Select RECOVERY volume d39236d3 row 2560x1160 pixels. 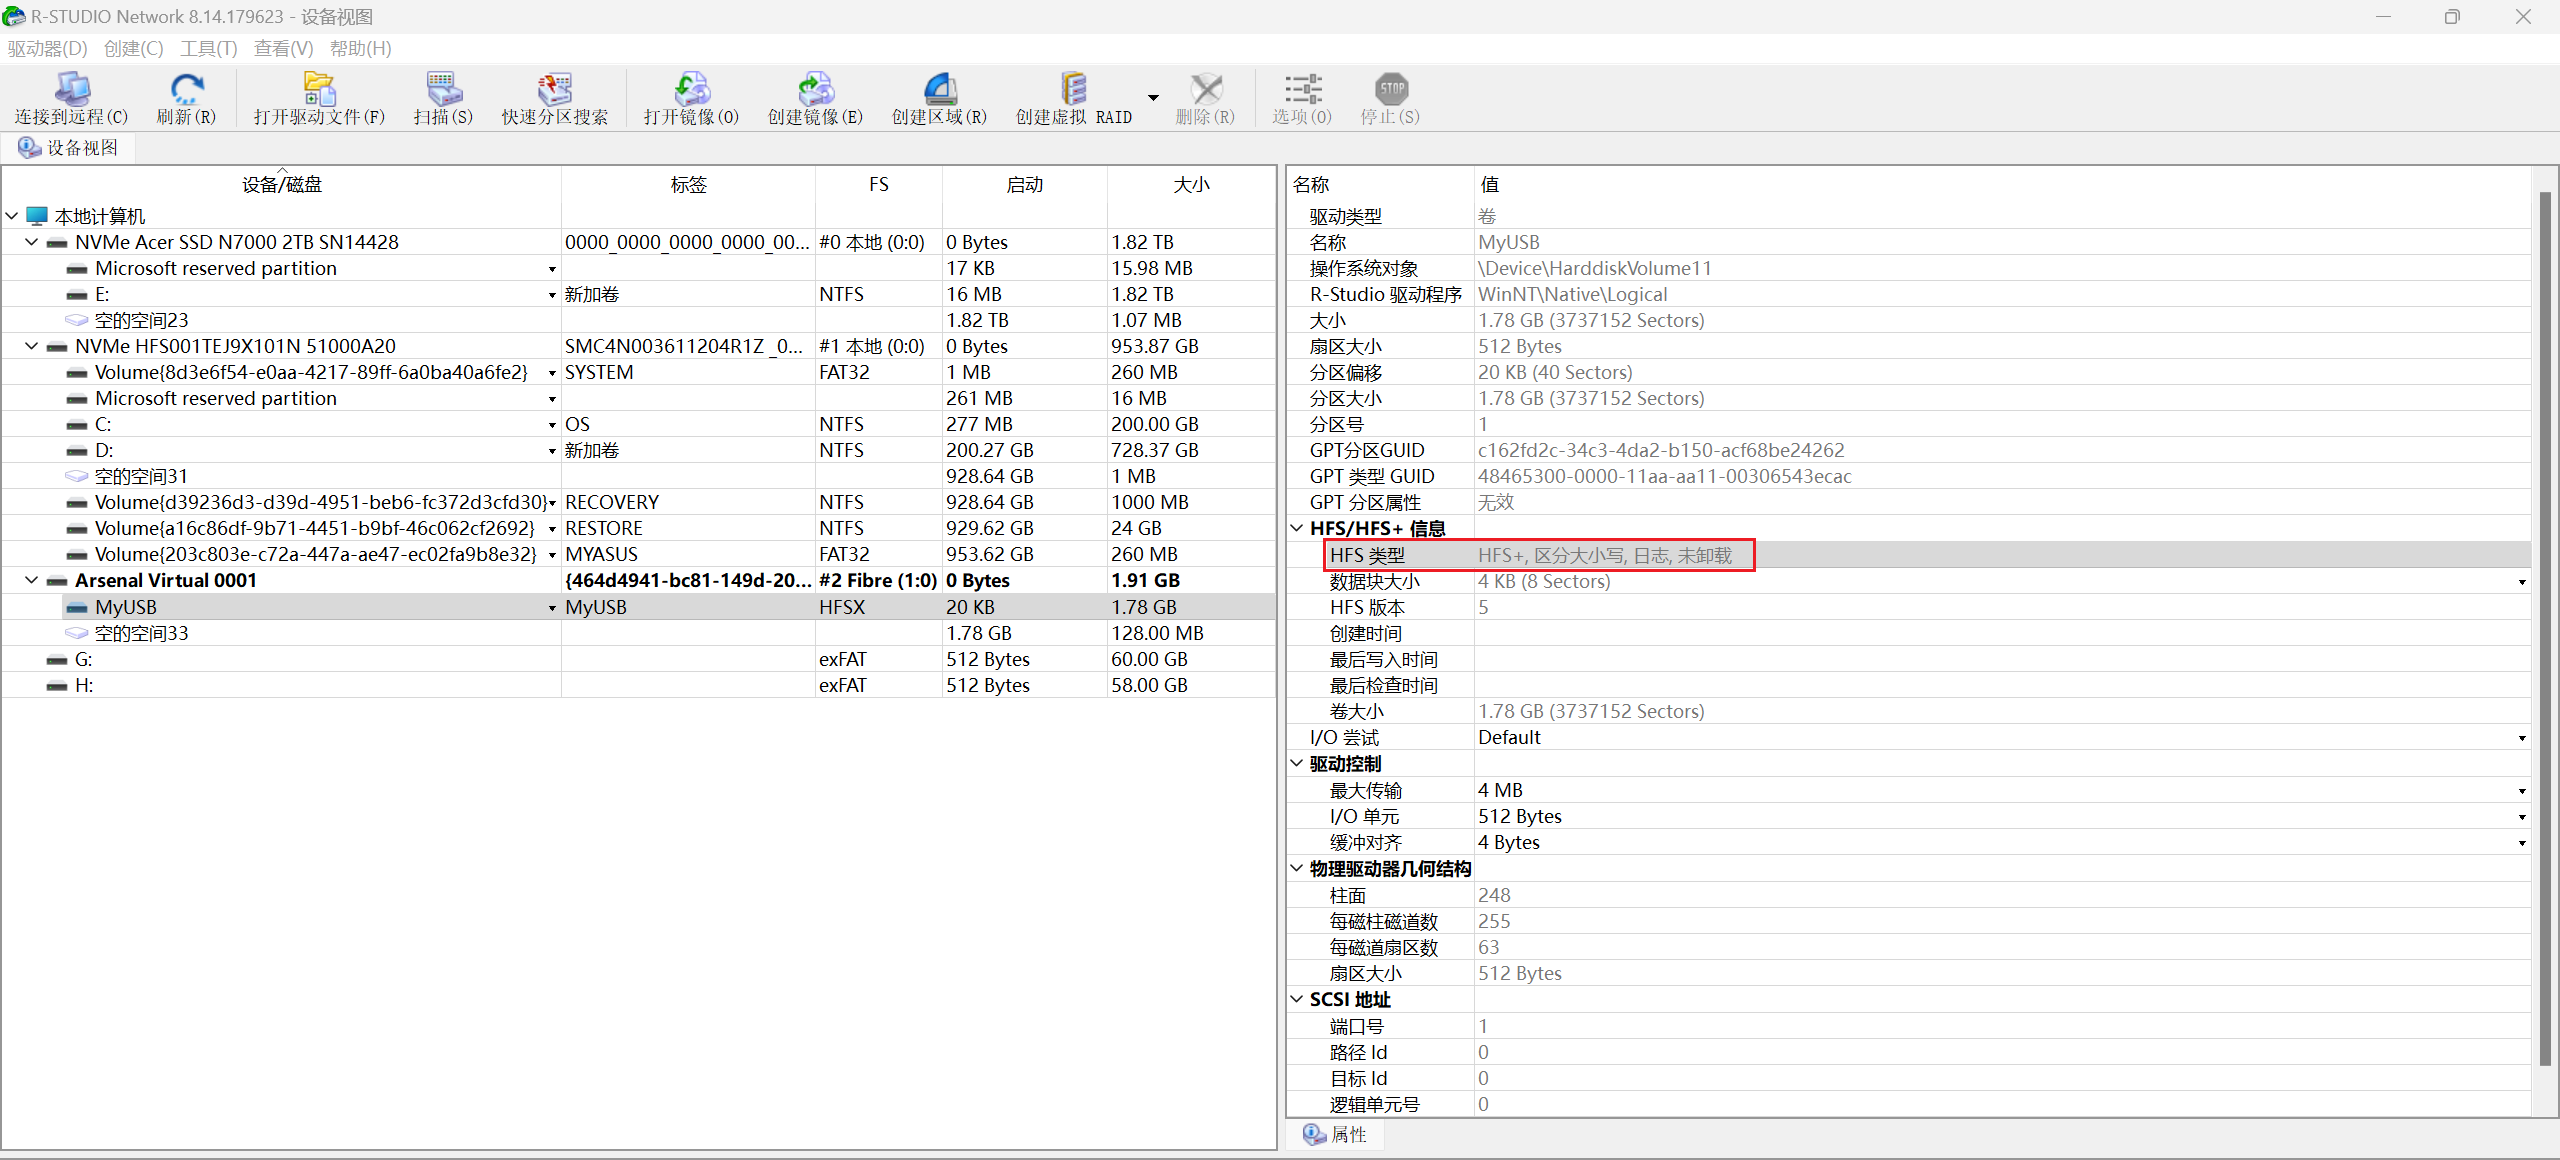click(x=638, y=502)
